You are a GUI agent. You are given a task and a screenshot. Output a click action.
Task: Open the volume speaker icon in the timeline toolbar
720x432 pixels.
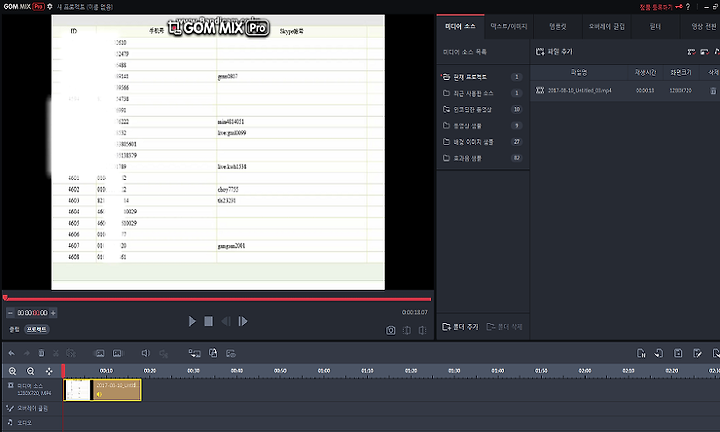pyautogui.click(x=146, y=353)
